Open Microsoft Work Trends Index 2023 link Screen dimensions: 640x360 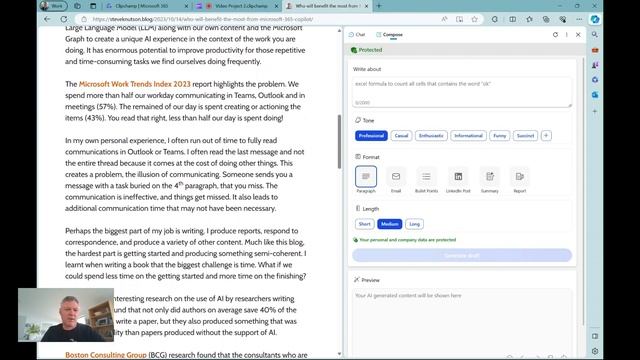[x=135, y=84]
